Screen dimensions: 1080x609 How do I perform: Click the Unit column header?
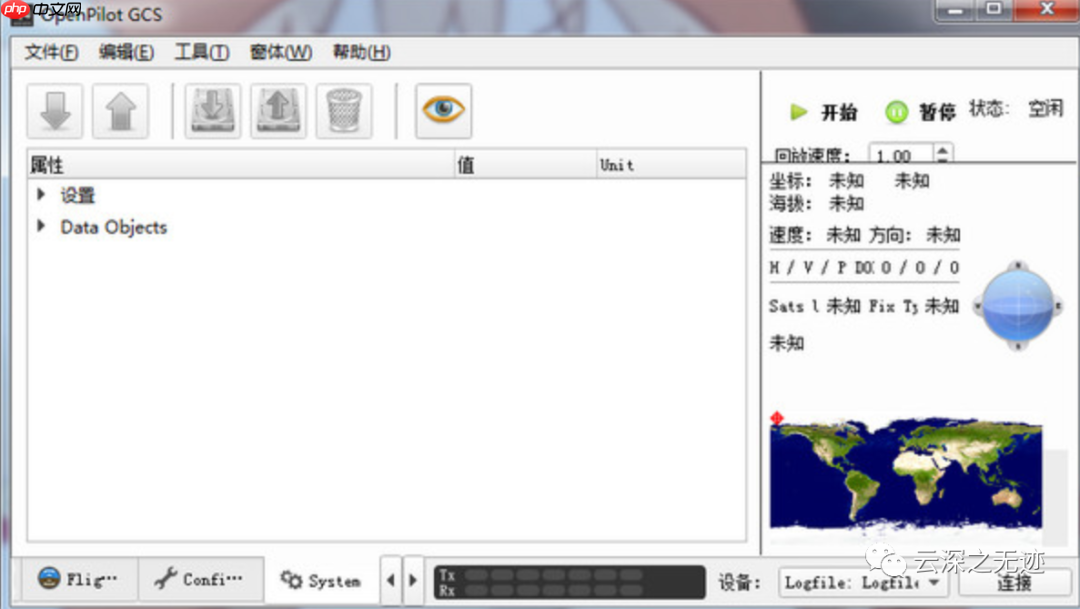point(671,165)
